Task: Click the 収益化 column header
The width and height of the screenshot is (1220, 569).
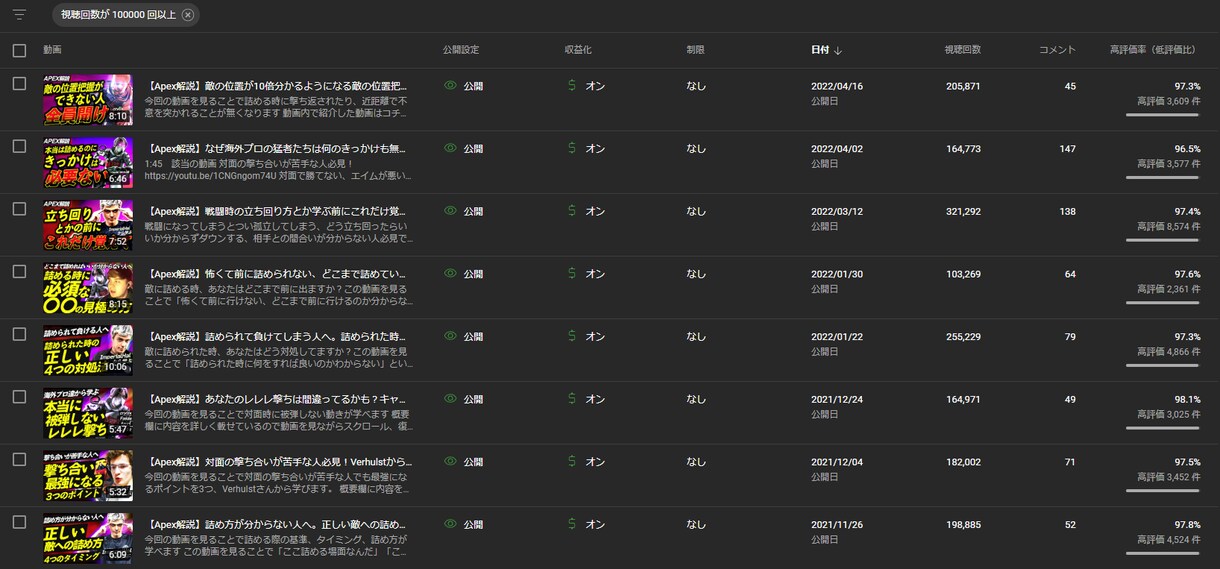Action: tap(578, 50)
